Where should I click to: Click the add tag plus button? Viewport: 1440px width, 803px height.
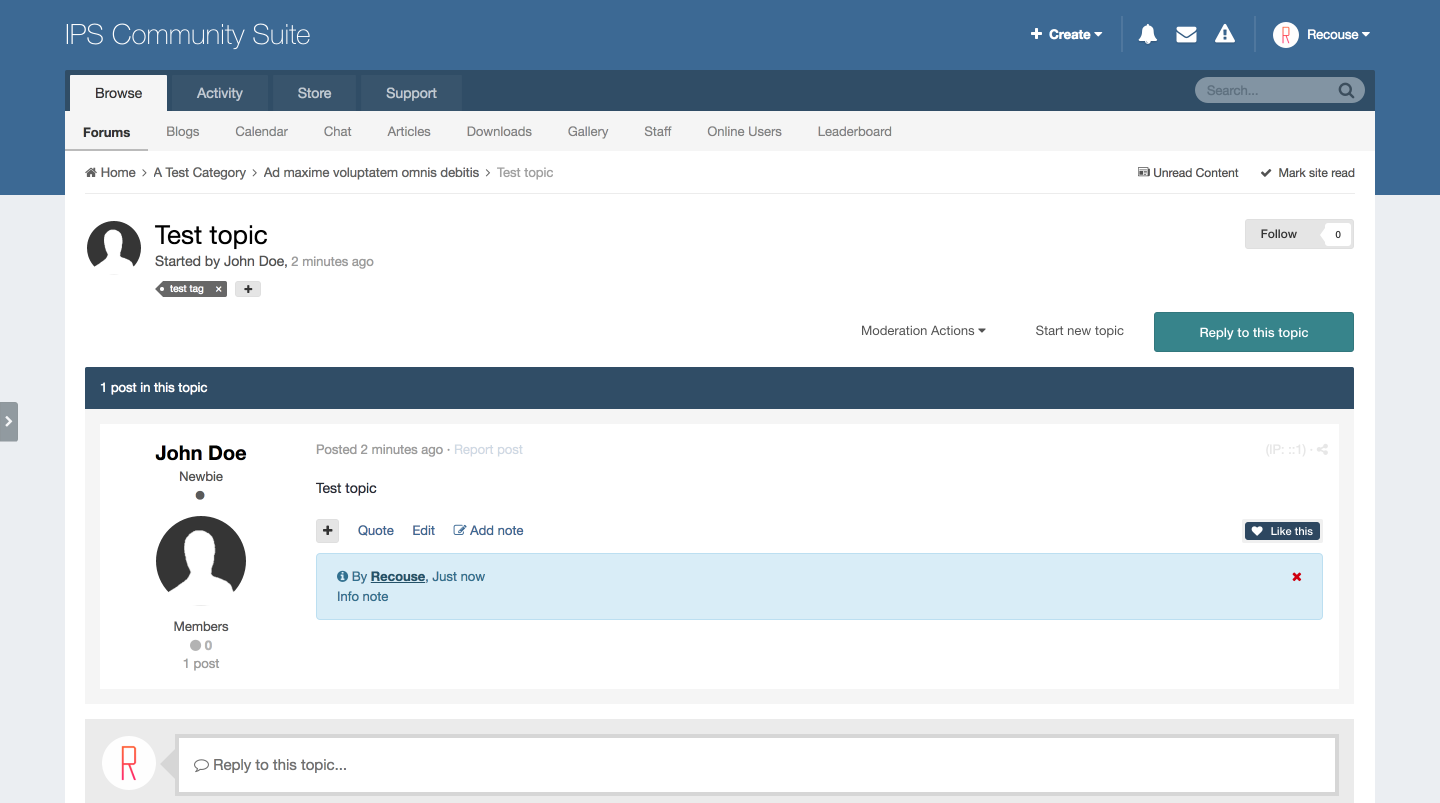click(x=248, y=289)
